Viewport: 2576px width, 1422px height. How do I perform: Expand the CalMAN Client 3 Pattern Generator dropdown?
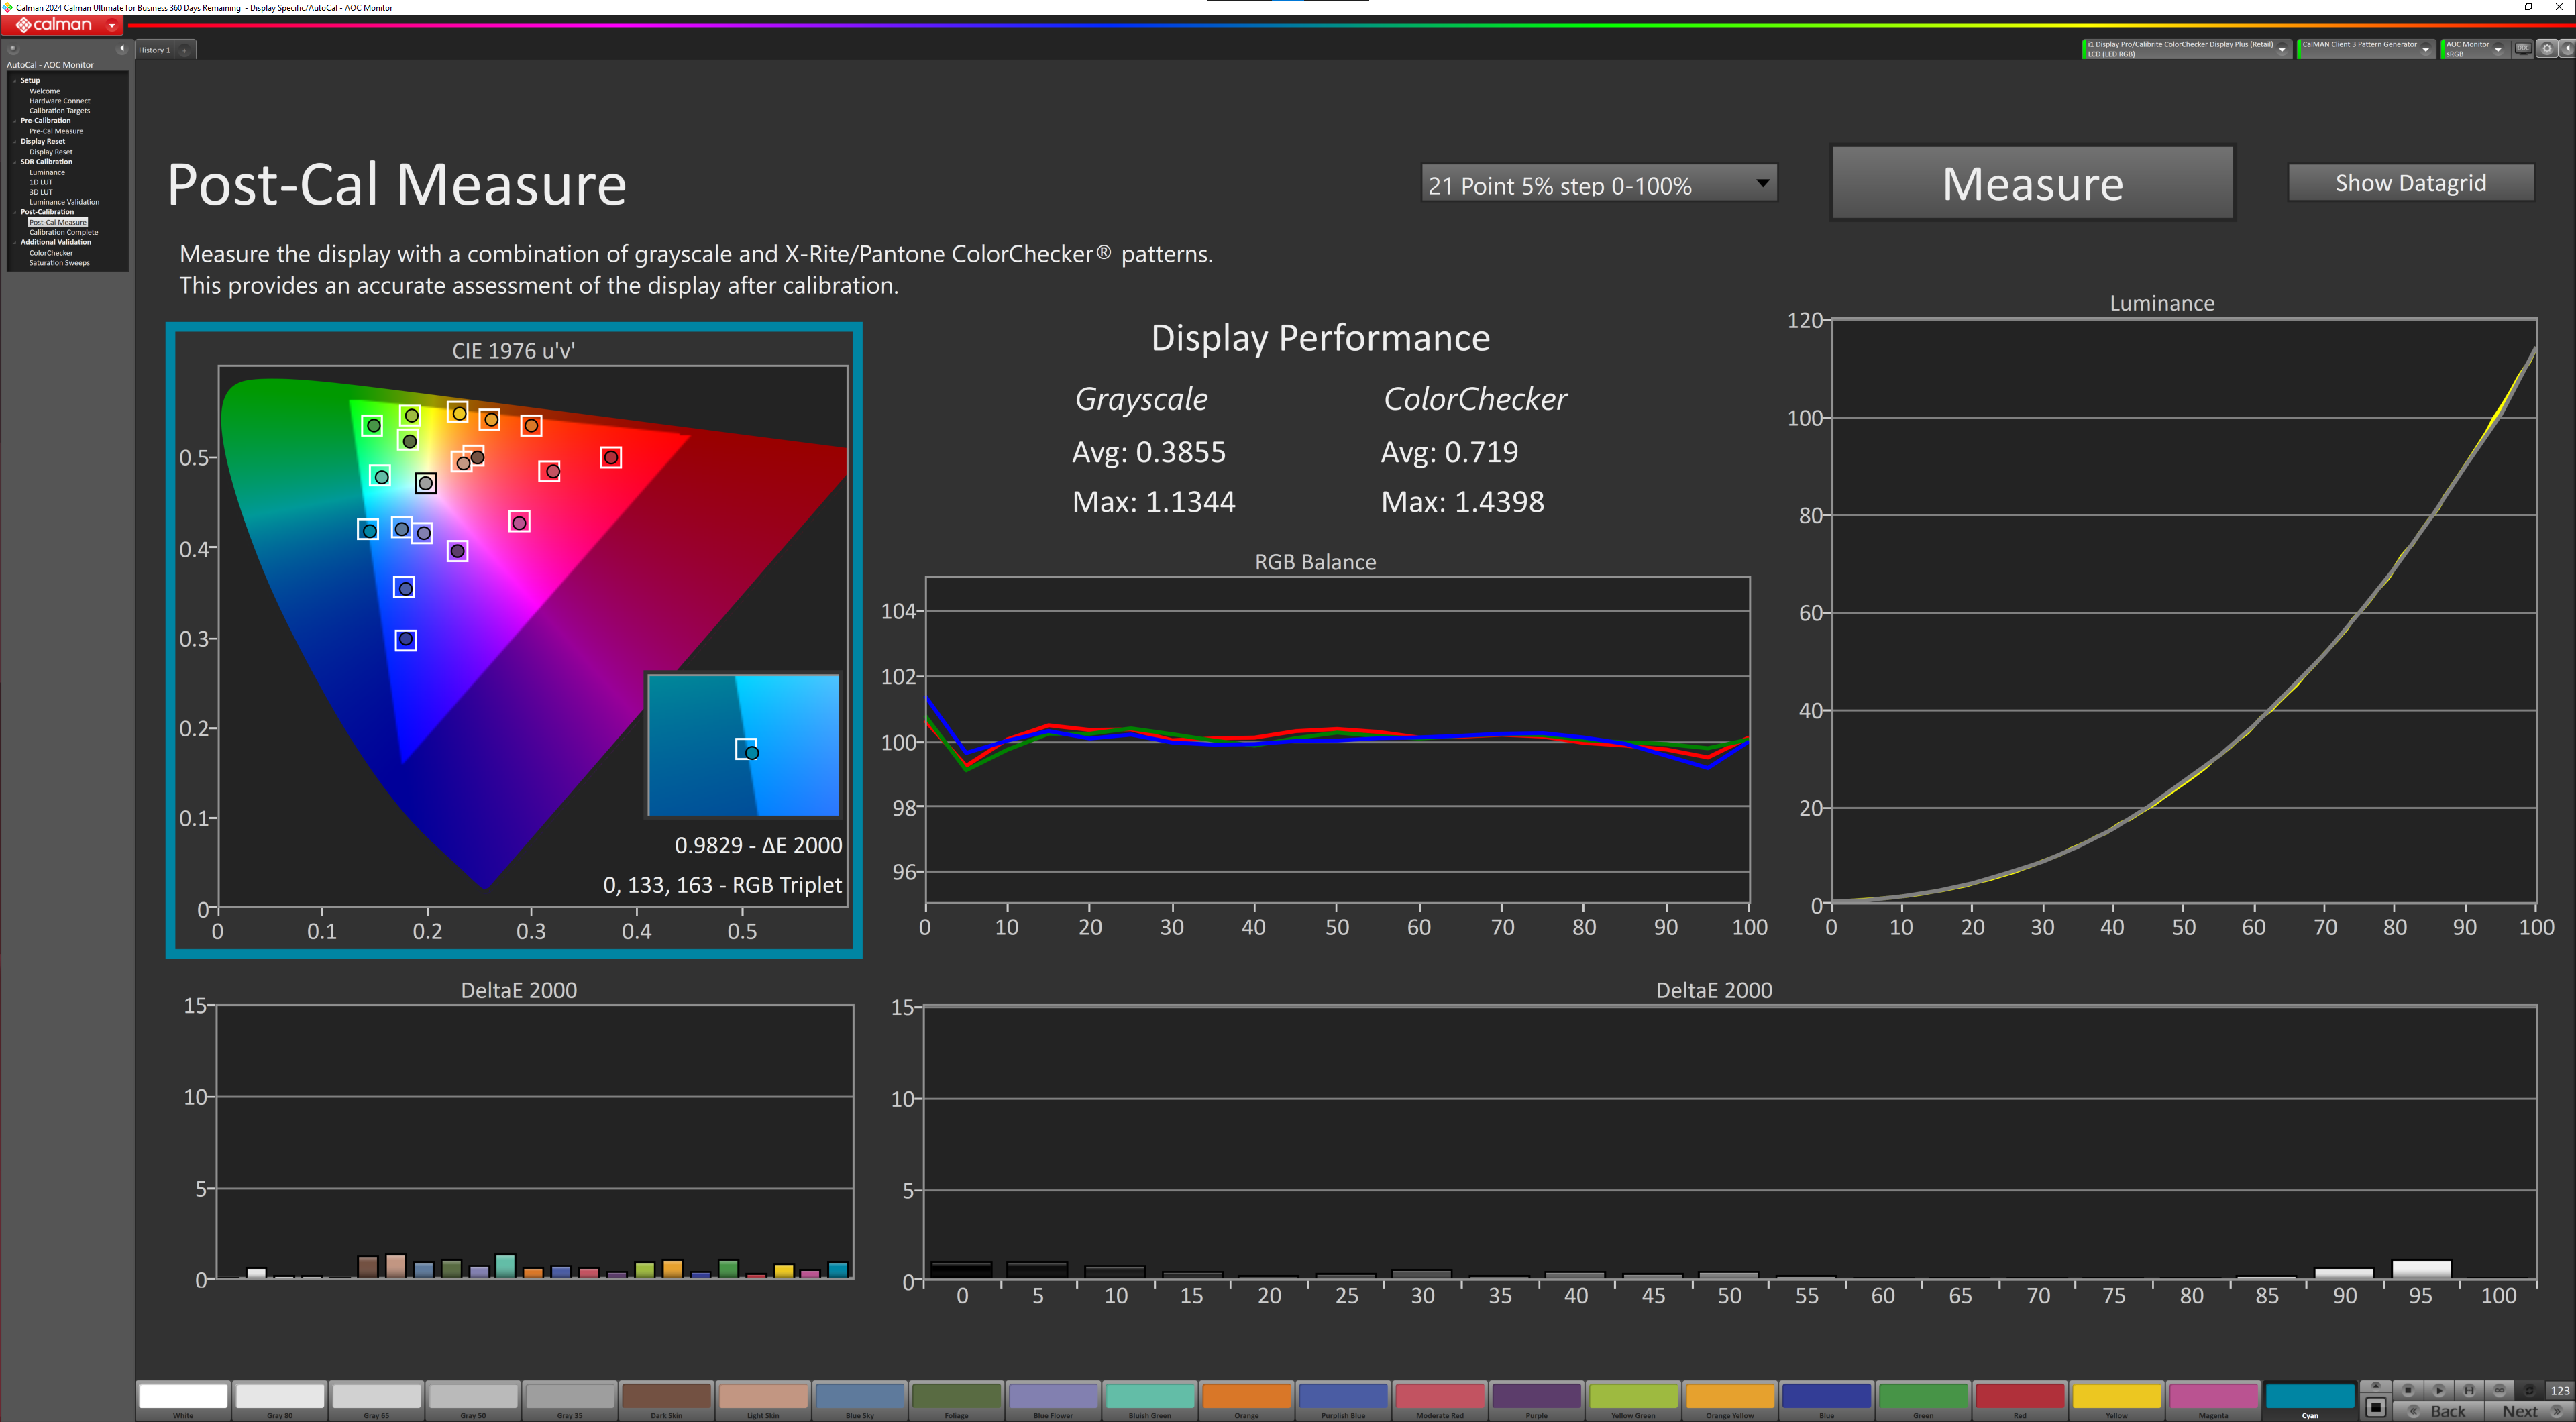coord(2425,49)
